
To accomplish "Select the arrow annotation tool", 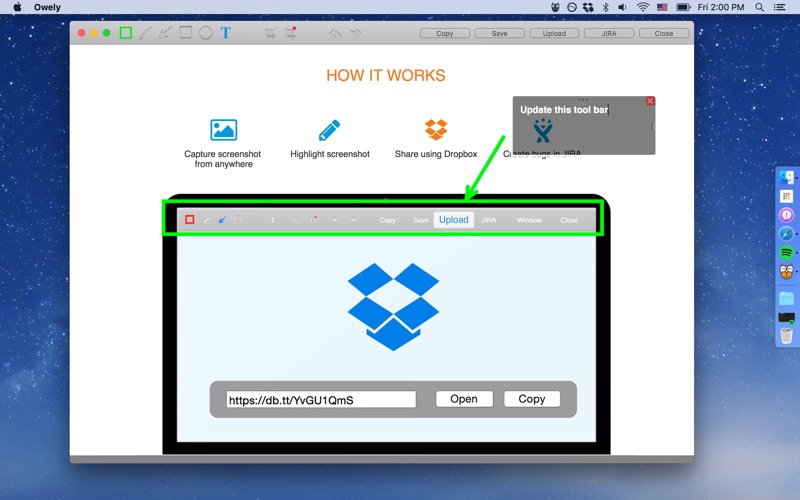I will pos(165,33).
